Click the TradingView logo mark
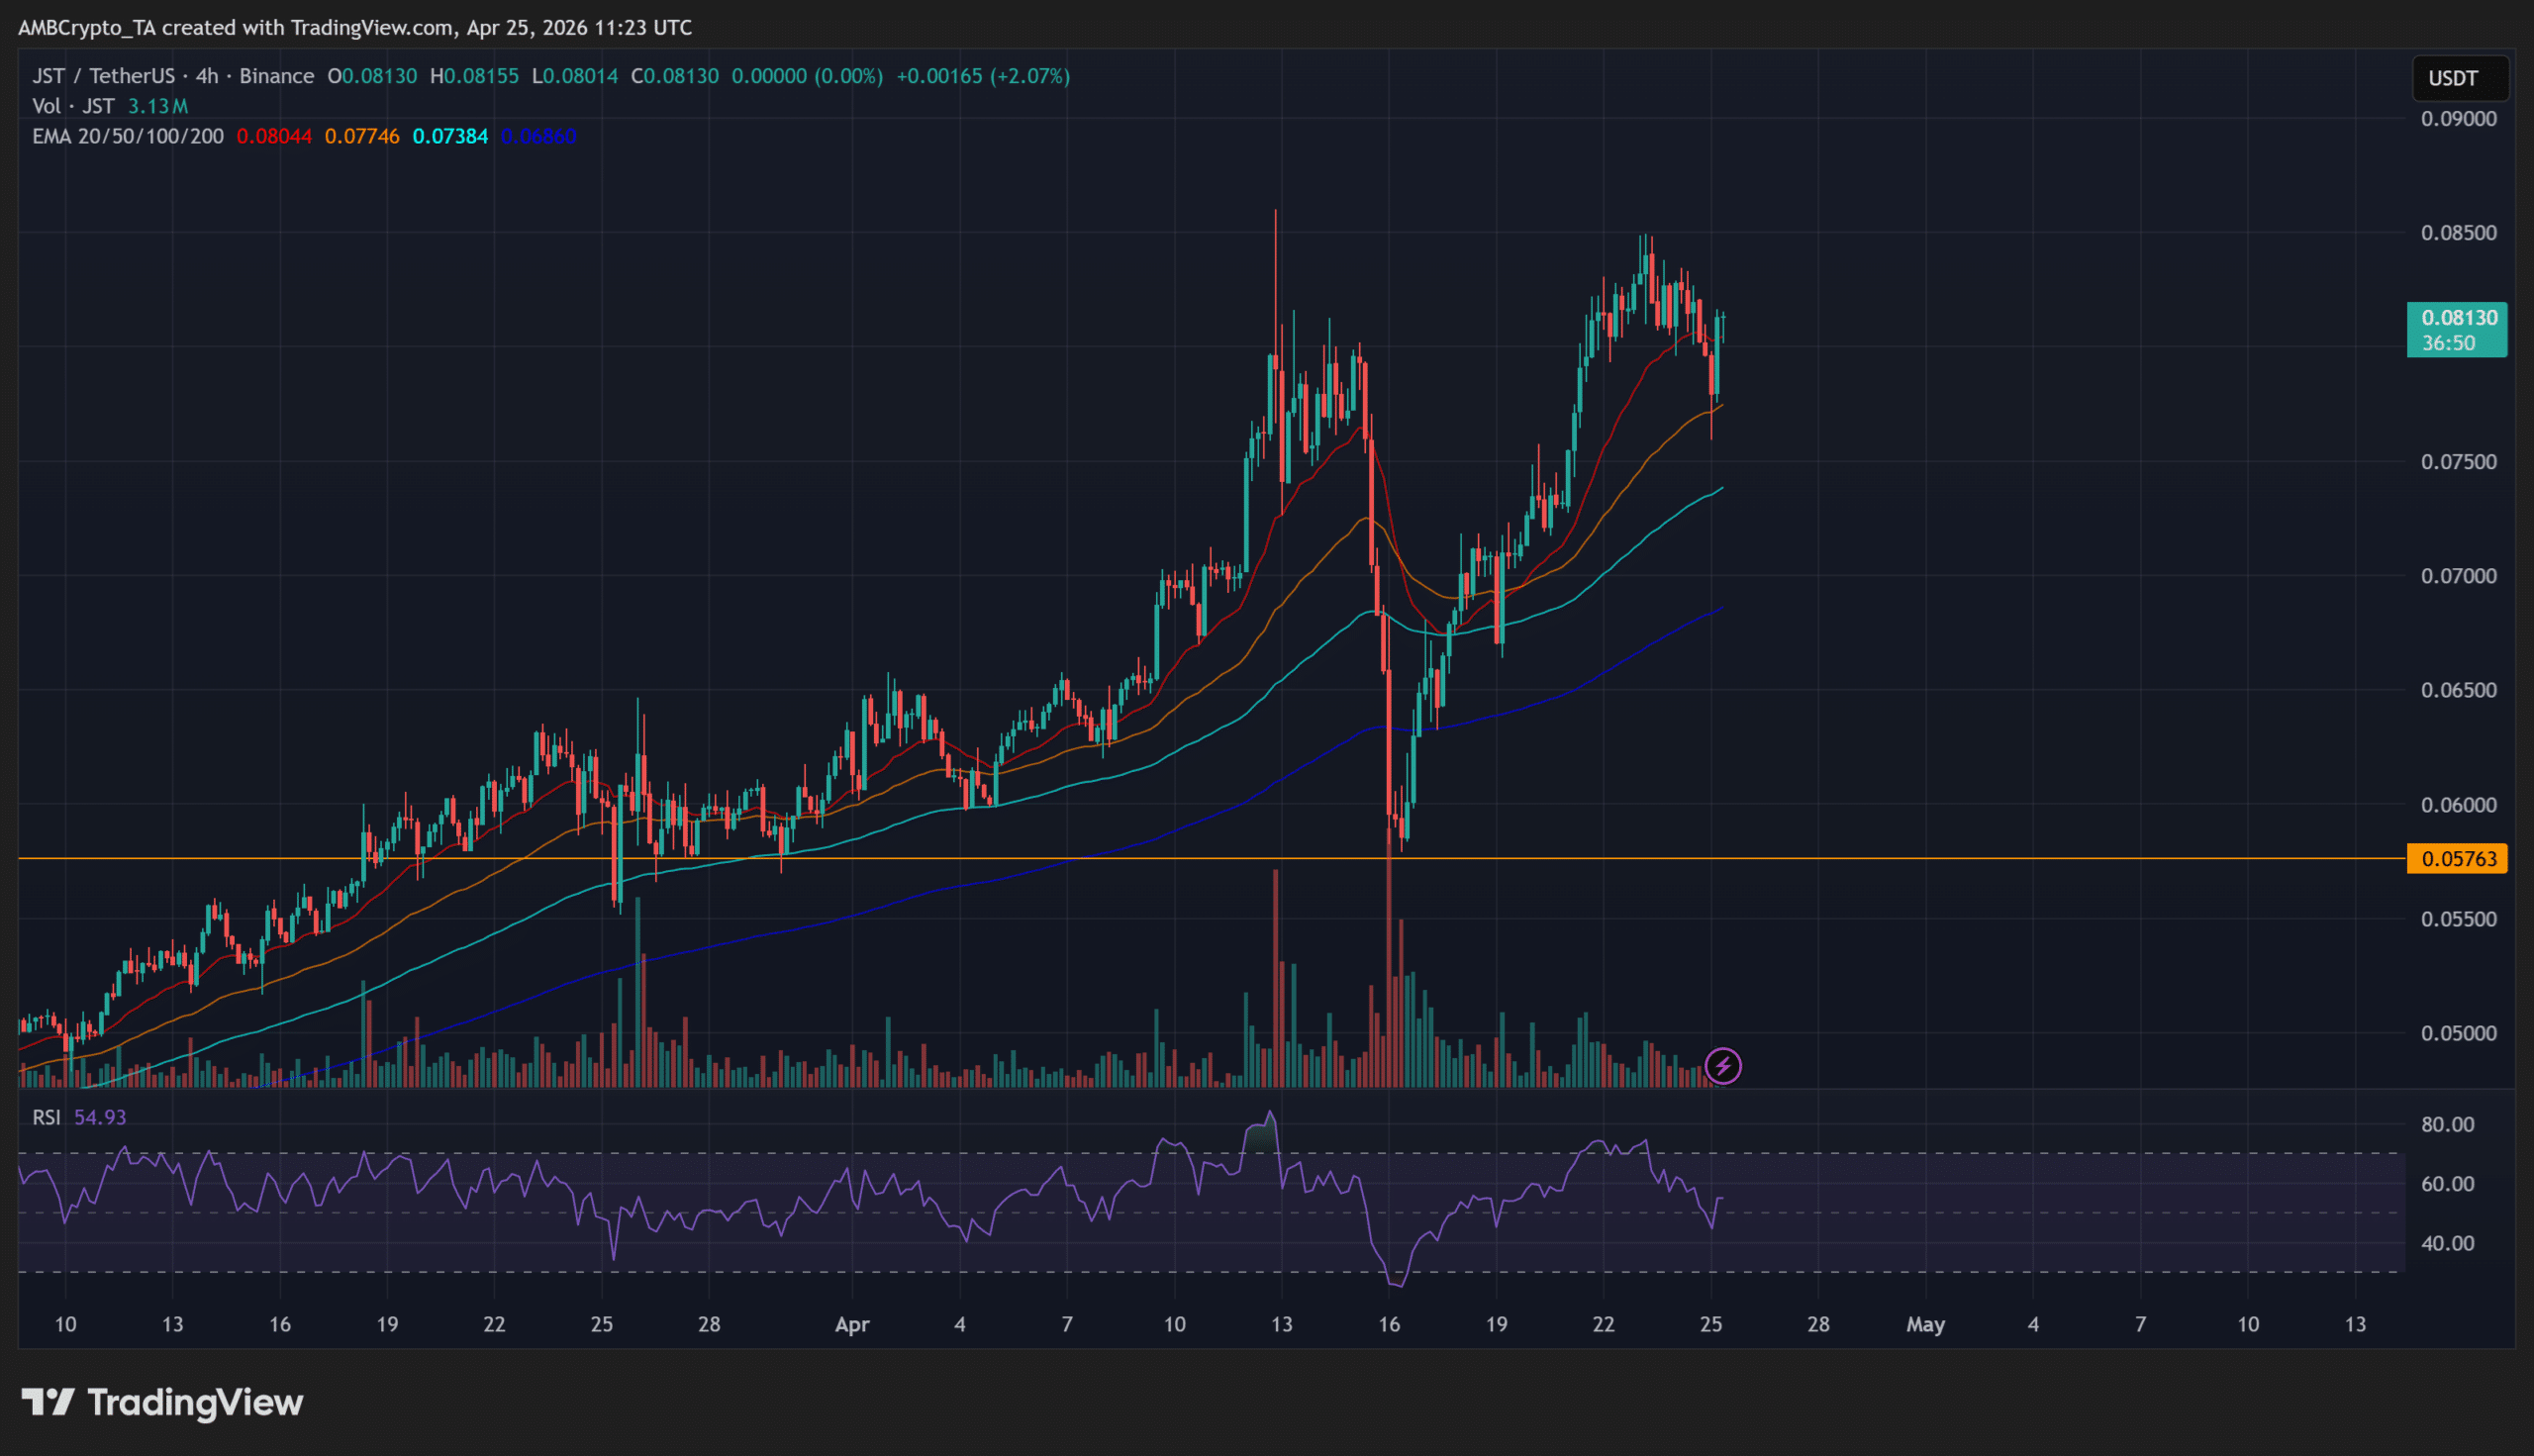Screen dimensions: 2534x1456 [47, 1402]
